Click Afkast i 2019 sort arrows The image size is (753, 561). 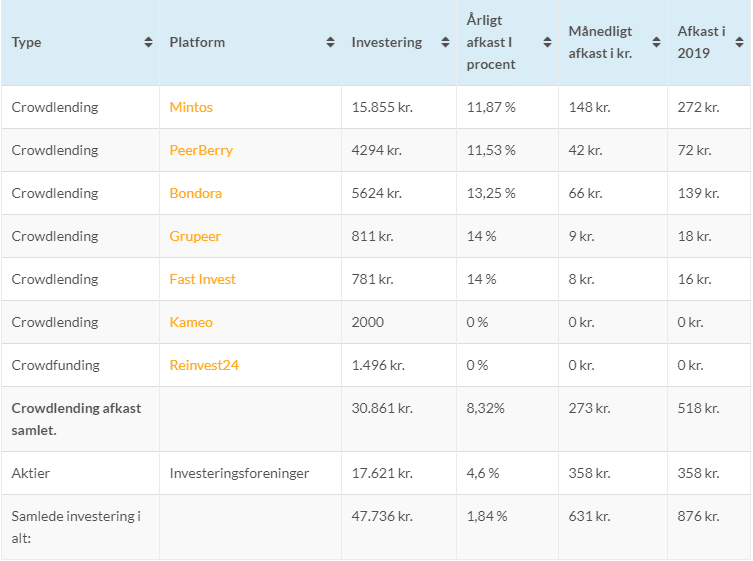pos(739,42)
